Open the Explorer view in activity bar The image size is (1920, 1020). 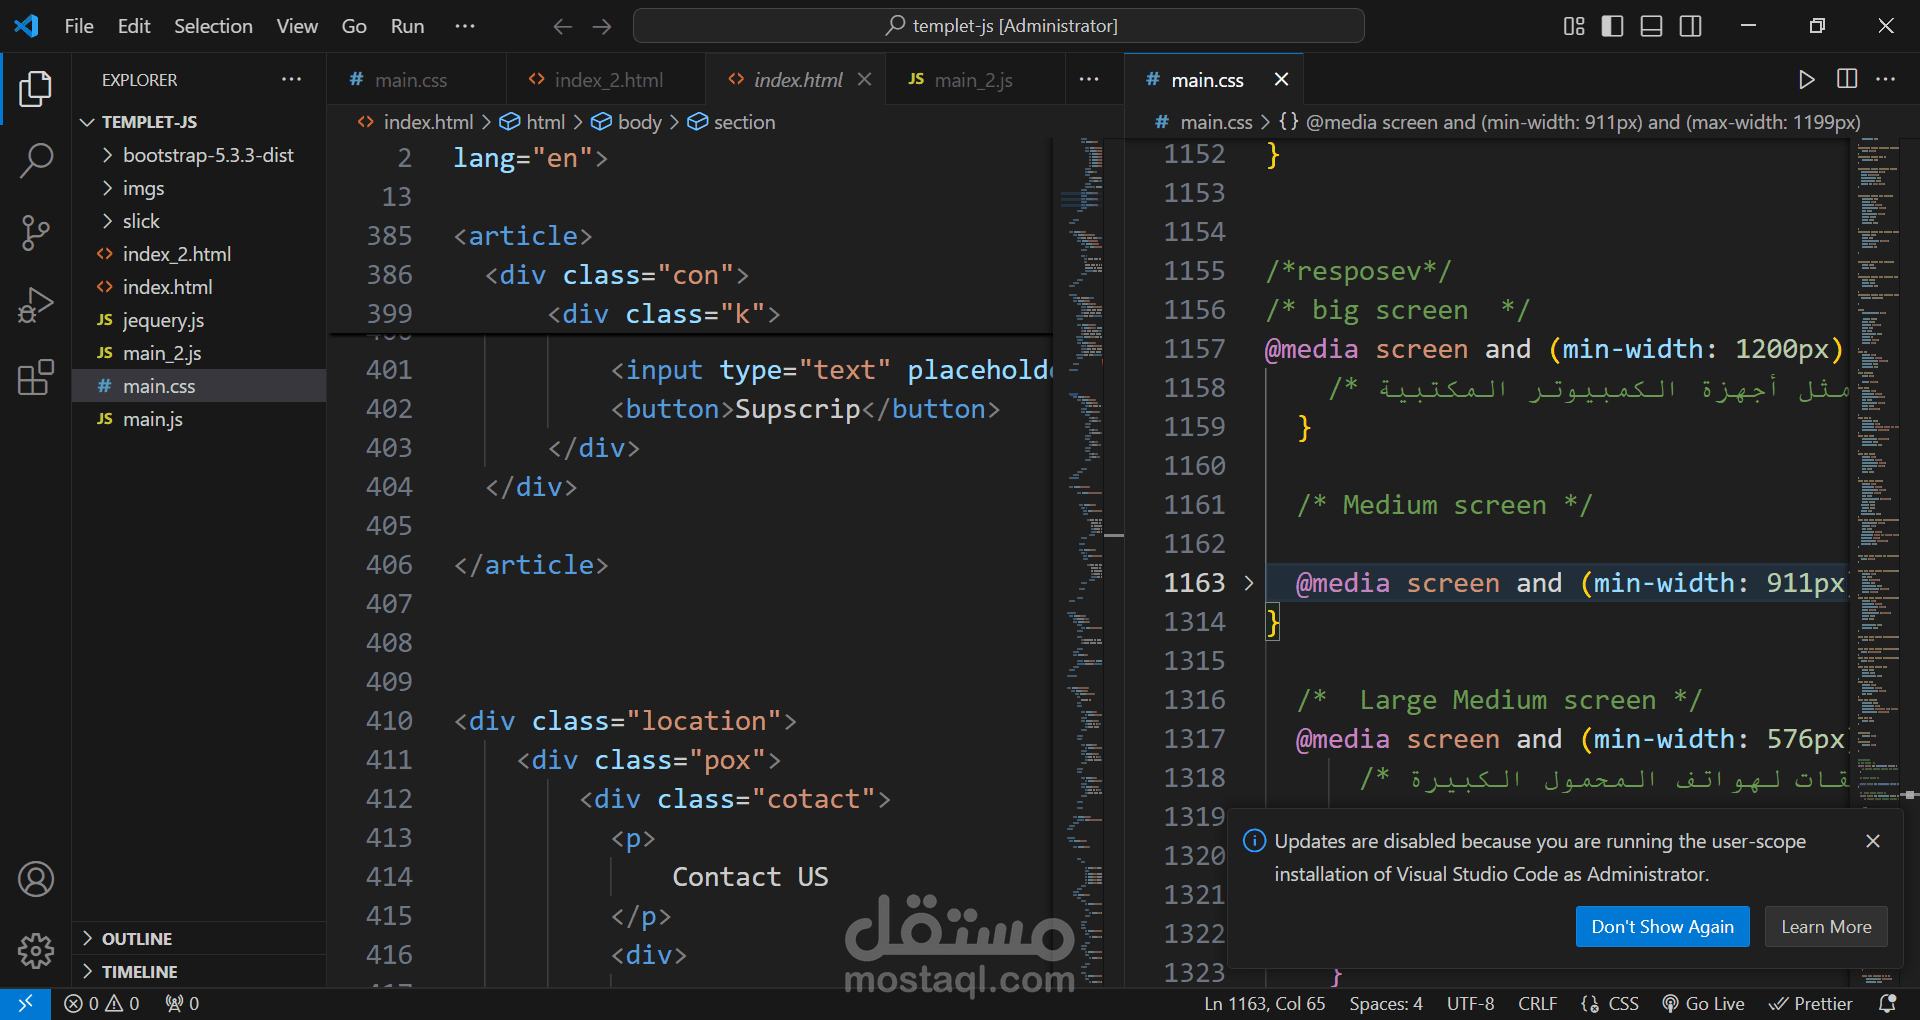pos(36,88)
